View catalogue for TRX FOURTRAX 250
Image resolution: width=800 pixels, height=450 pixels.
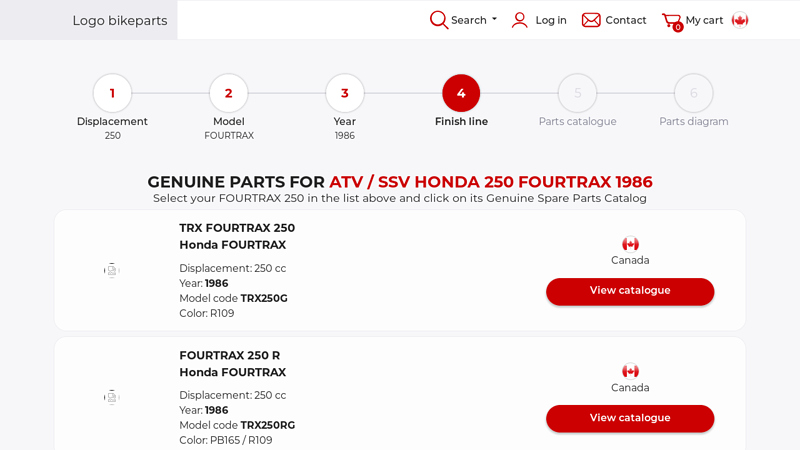pyautogui.click(x=630, y=291)
